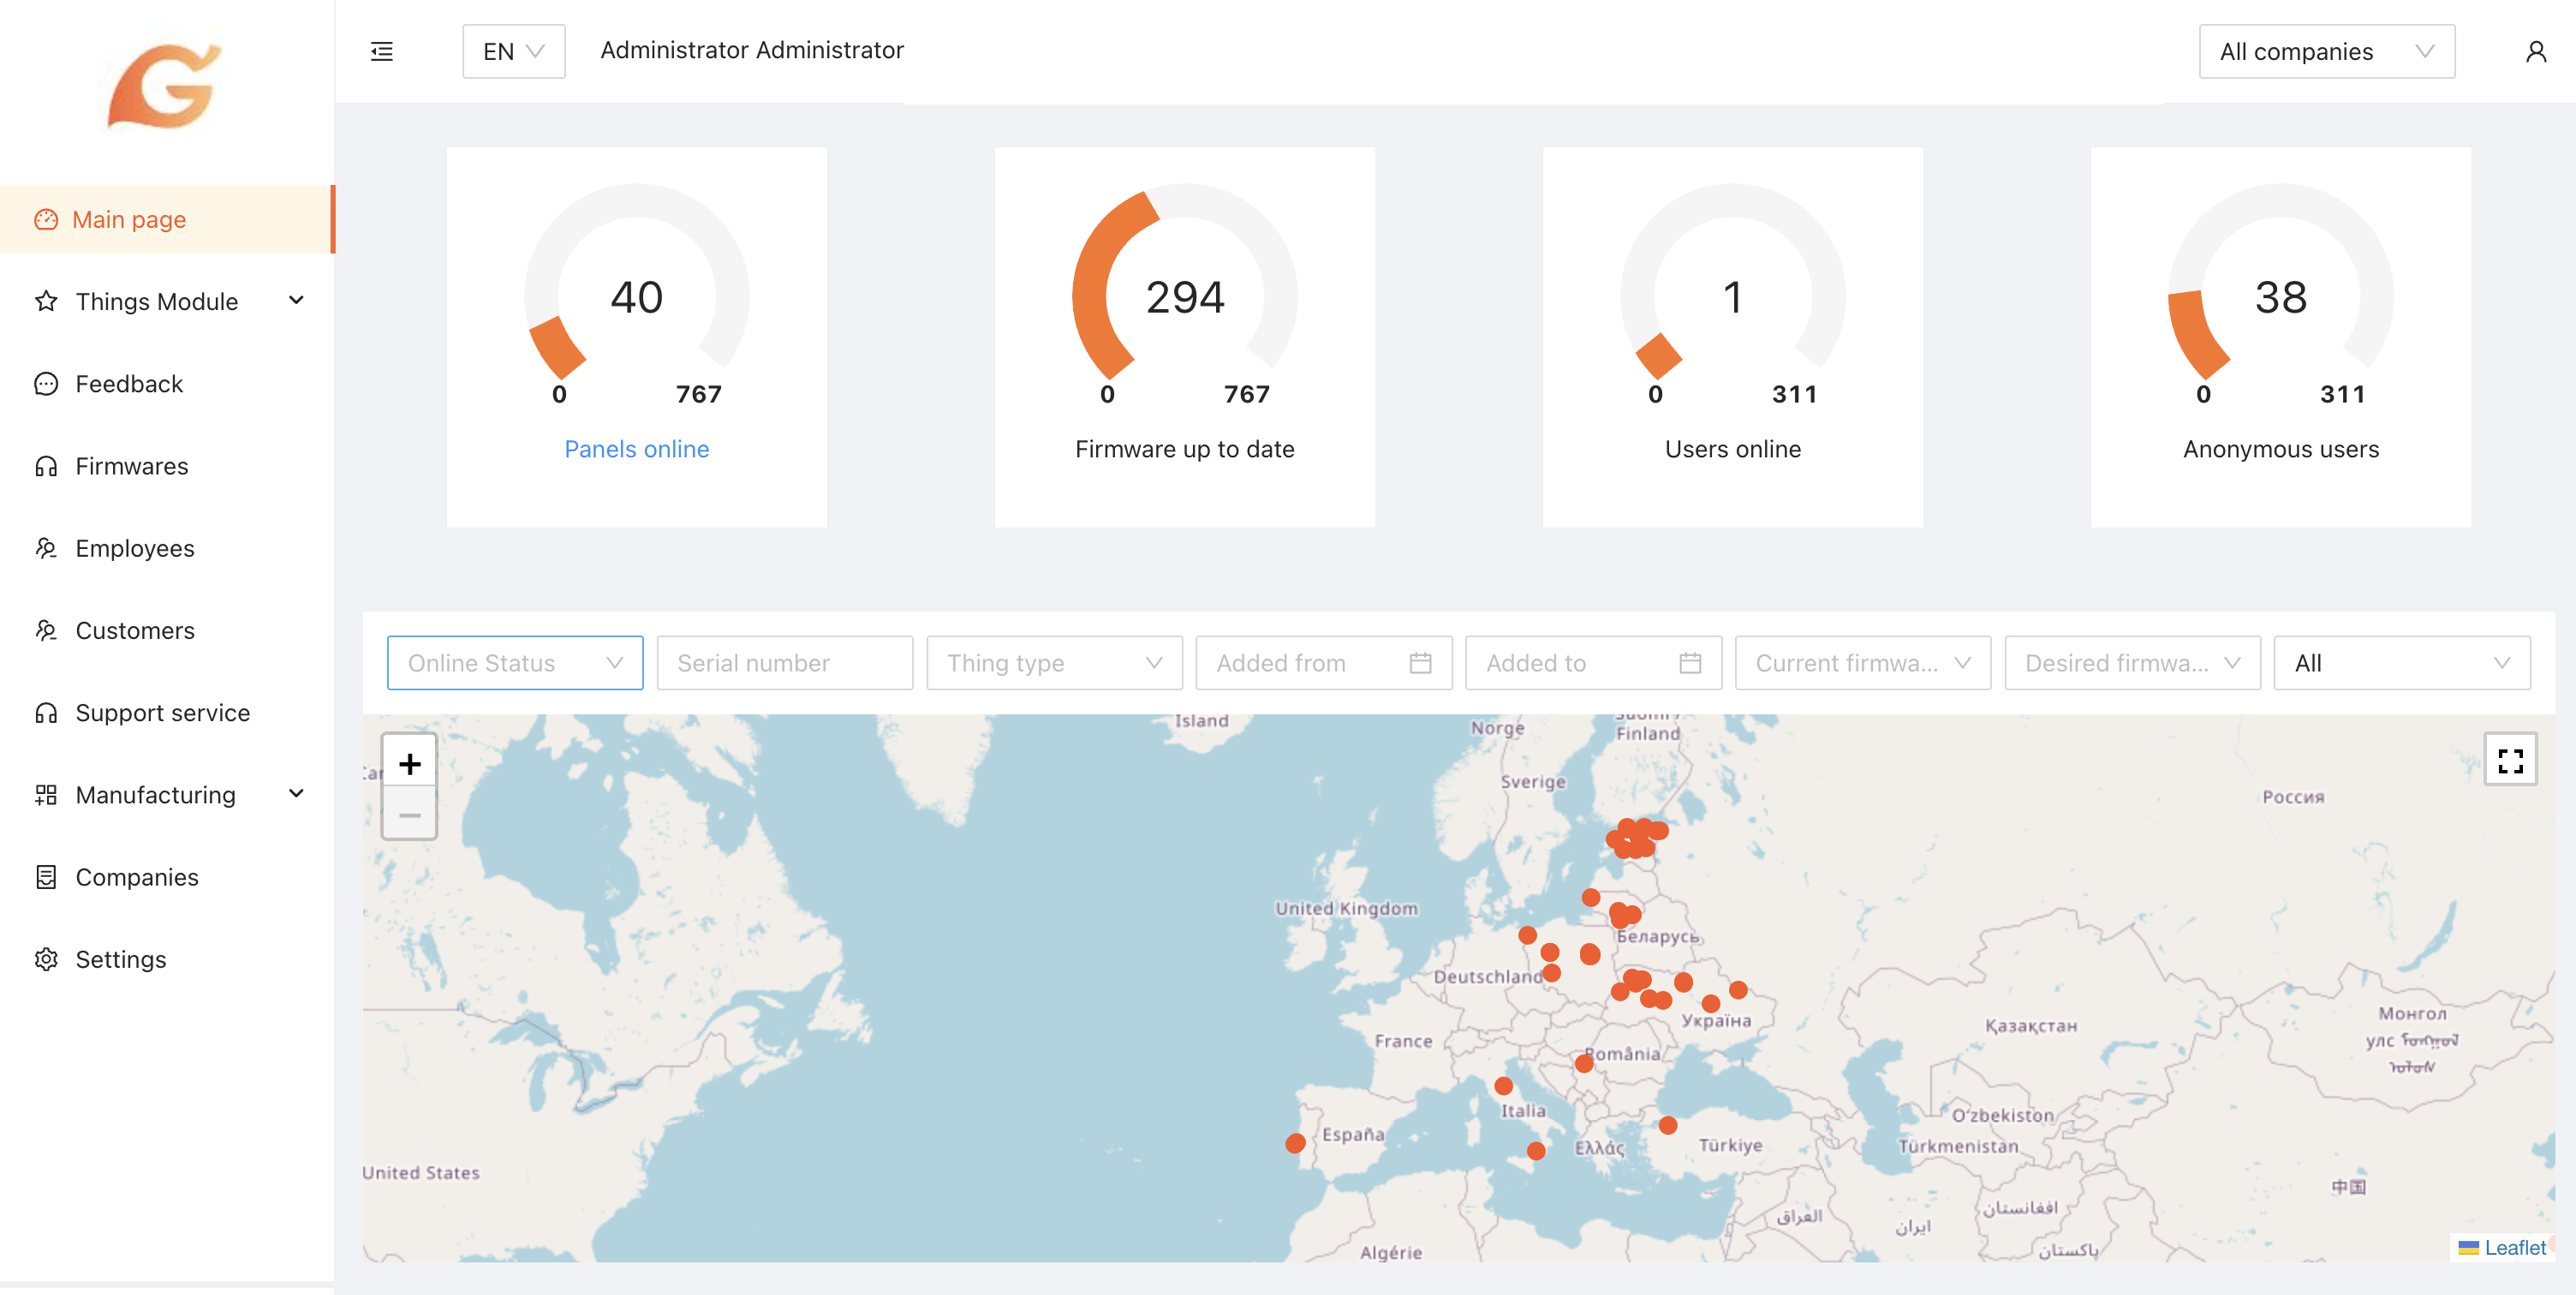This screenshot has height=1295, width=2576.
Task: Open the Online Status filter dropdown
Action: point(514,663)
